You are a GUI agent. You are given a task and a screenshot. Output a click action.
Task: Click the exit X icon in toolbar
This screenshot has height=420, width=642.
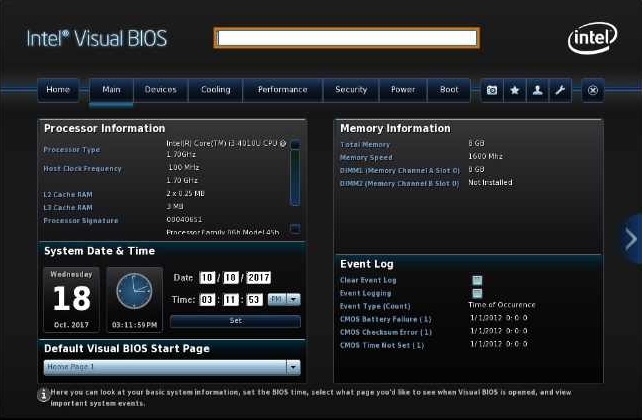pyautogui.click(x=593, y=90)
